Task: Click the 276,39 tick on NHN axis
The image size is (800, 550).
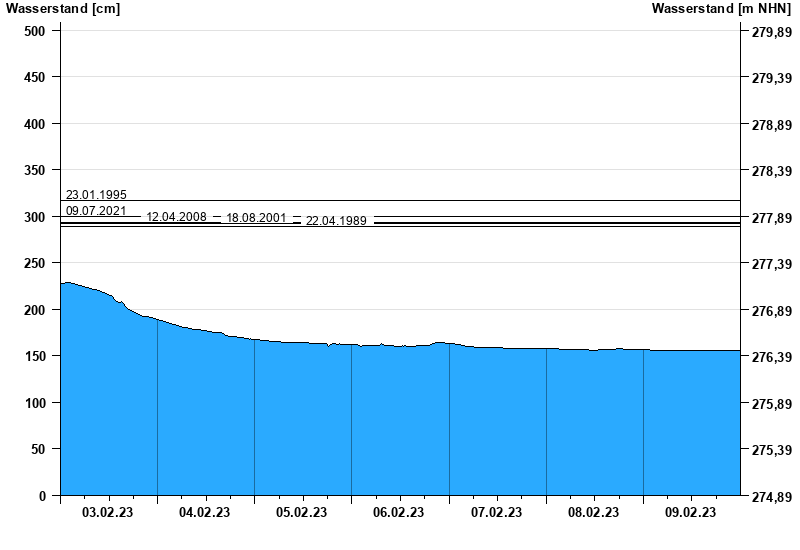Action: (771, 357)
